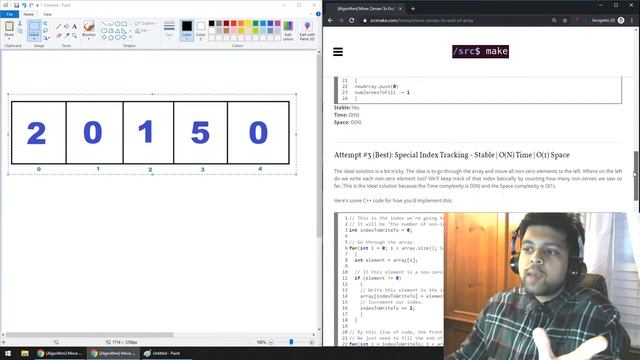Switch to the View ribbon tab
Image resolution: width=640 pixels, height=360 pixels.
(x=47, y=14)
